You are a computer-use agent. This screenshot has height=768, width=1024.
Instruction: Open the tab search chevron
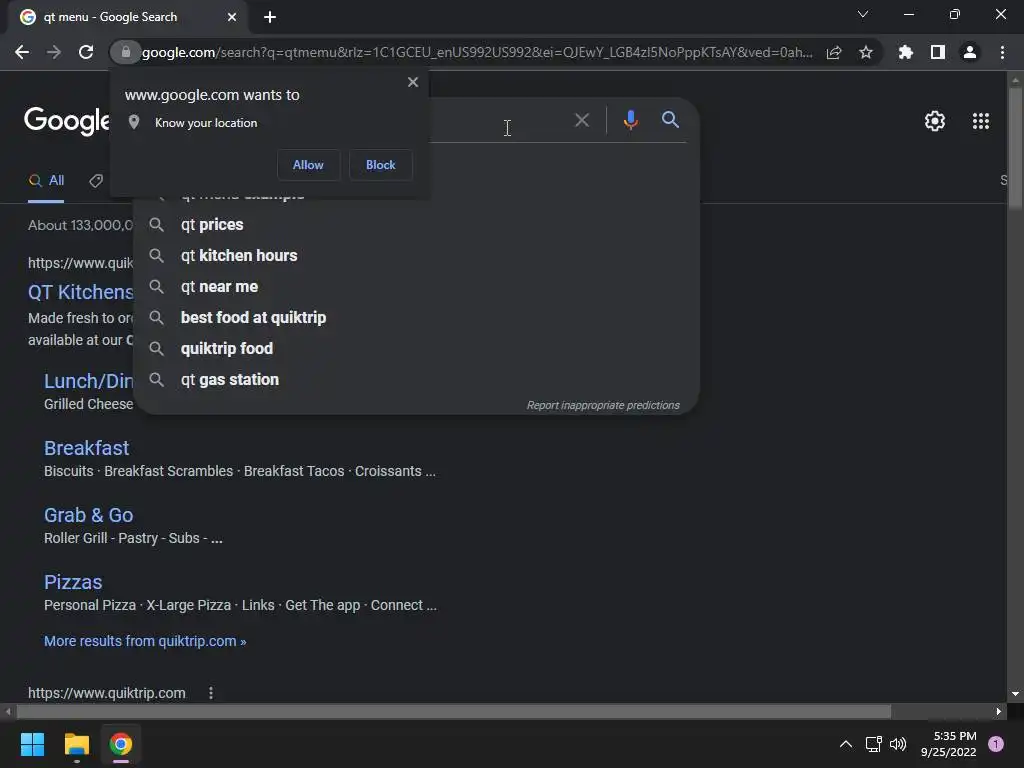863,14
